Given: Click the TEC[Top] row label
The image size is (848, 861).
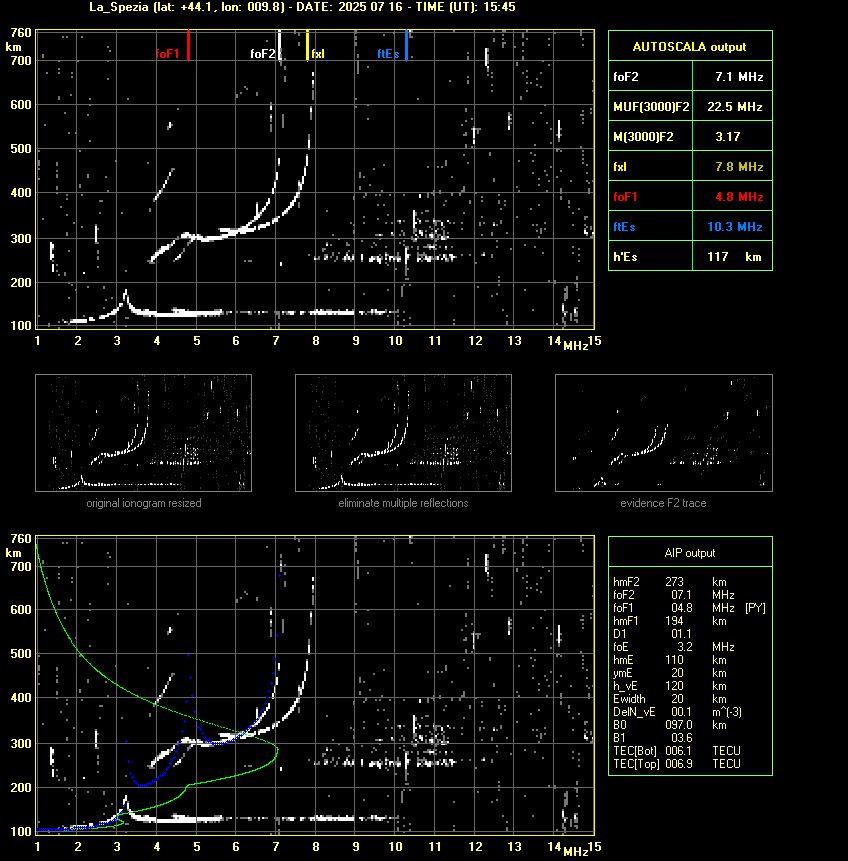Looking at the screenshot, I should pos(636,764).
